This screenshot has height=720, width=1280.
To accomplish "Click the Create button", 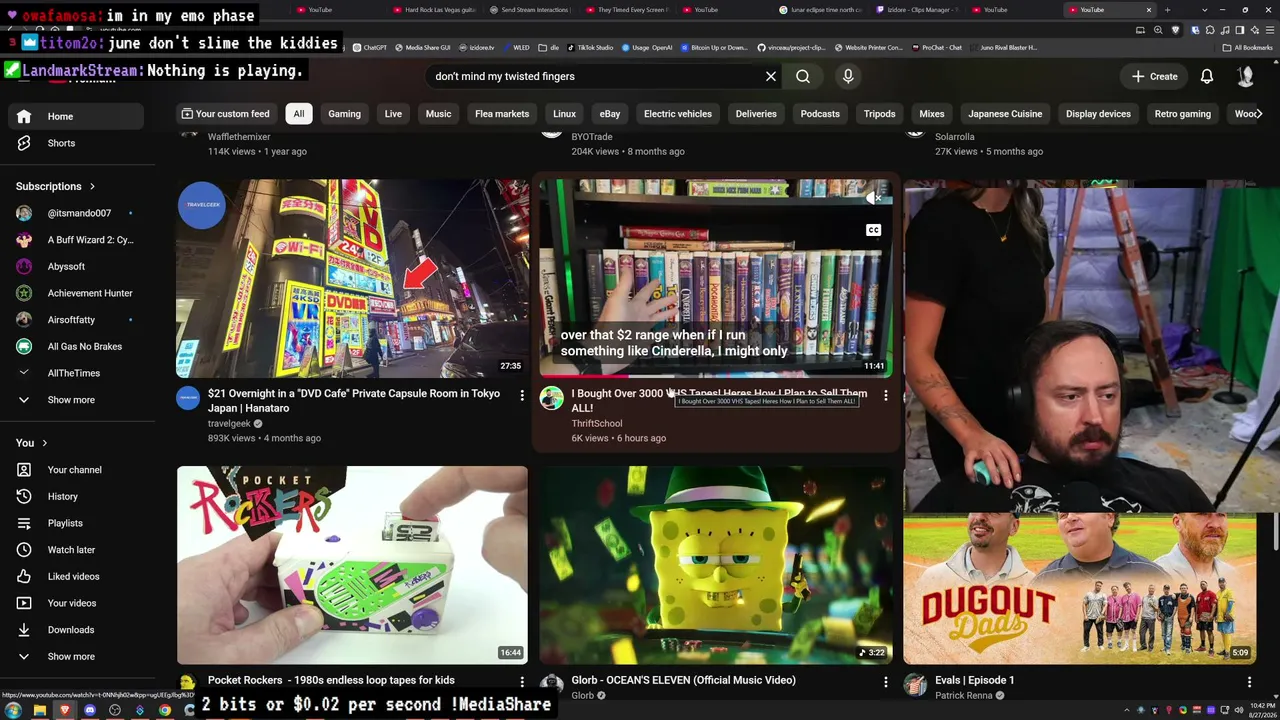I will [x=1154, y=76].
